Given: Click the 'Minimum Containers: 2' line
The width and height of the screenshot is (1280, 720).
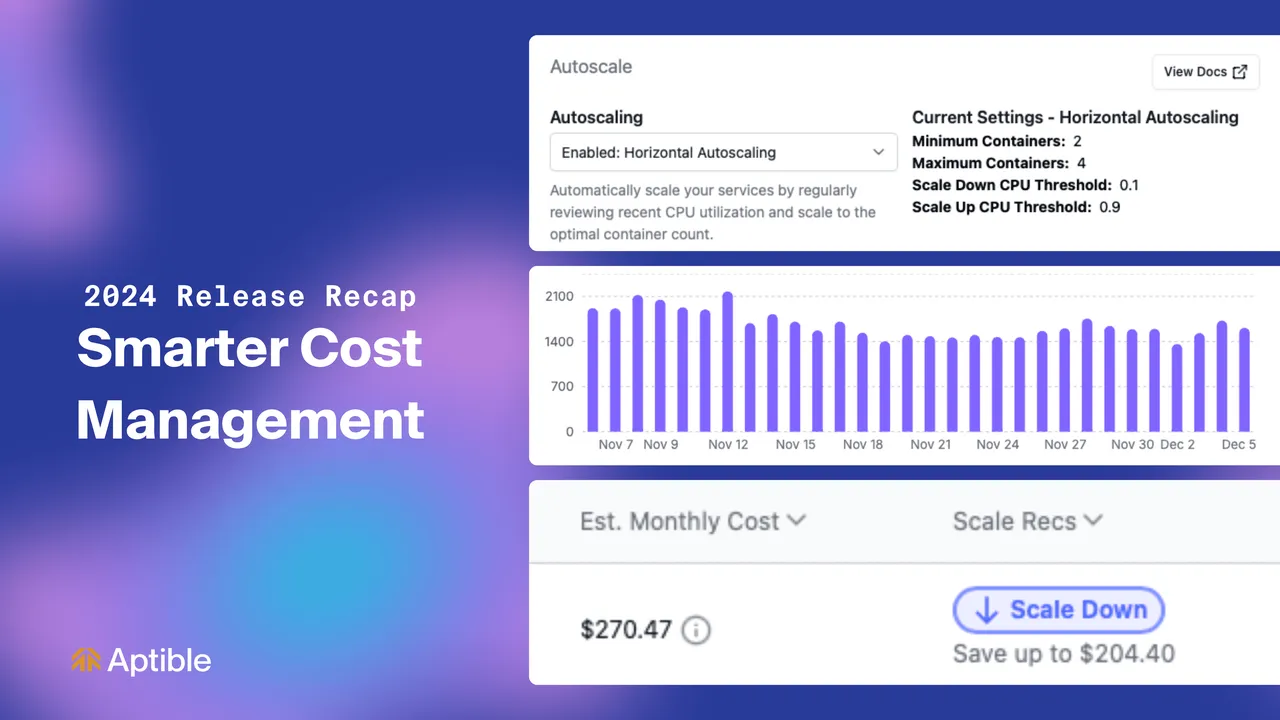Looking at the screenshot, I should 997,141.
